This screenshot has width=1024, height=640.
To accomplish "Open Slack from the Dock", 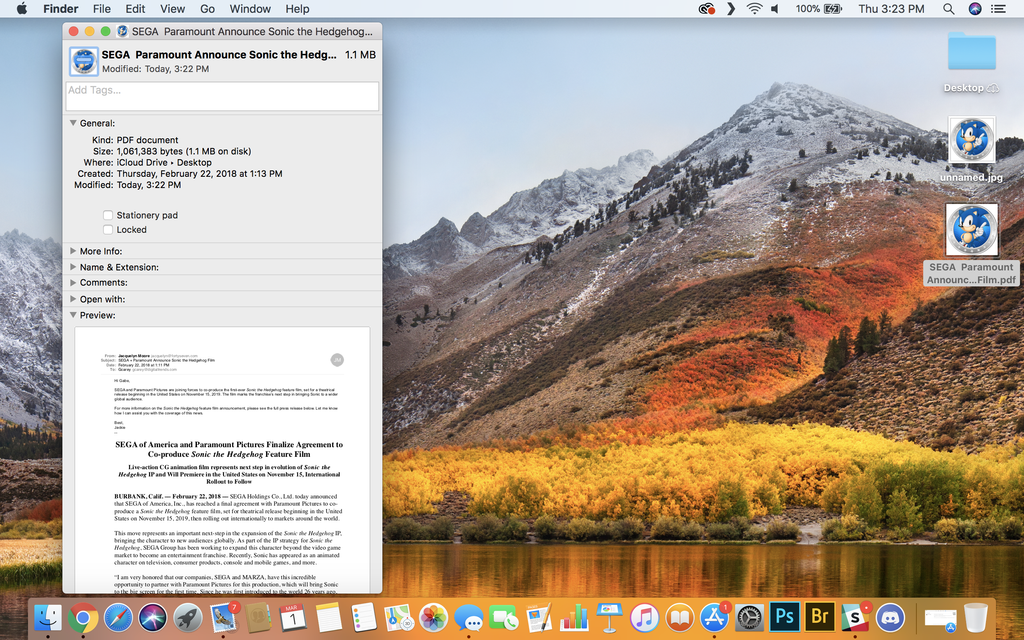I will [855, 618].
